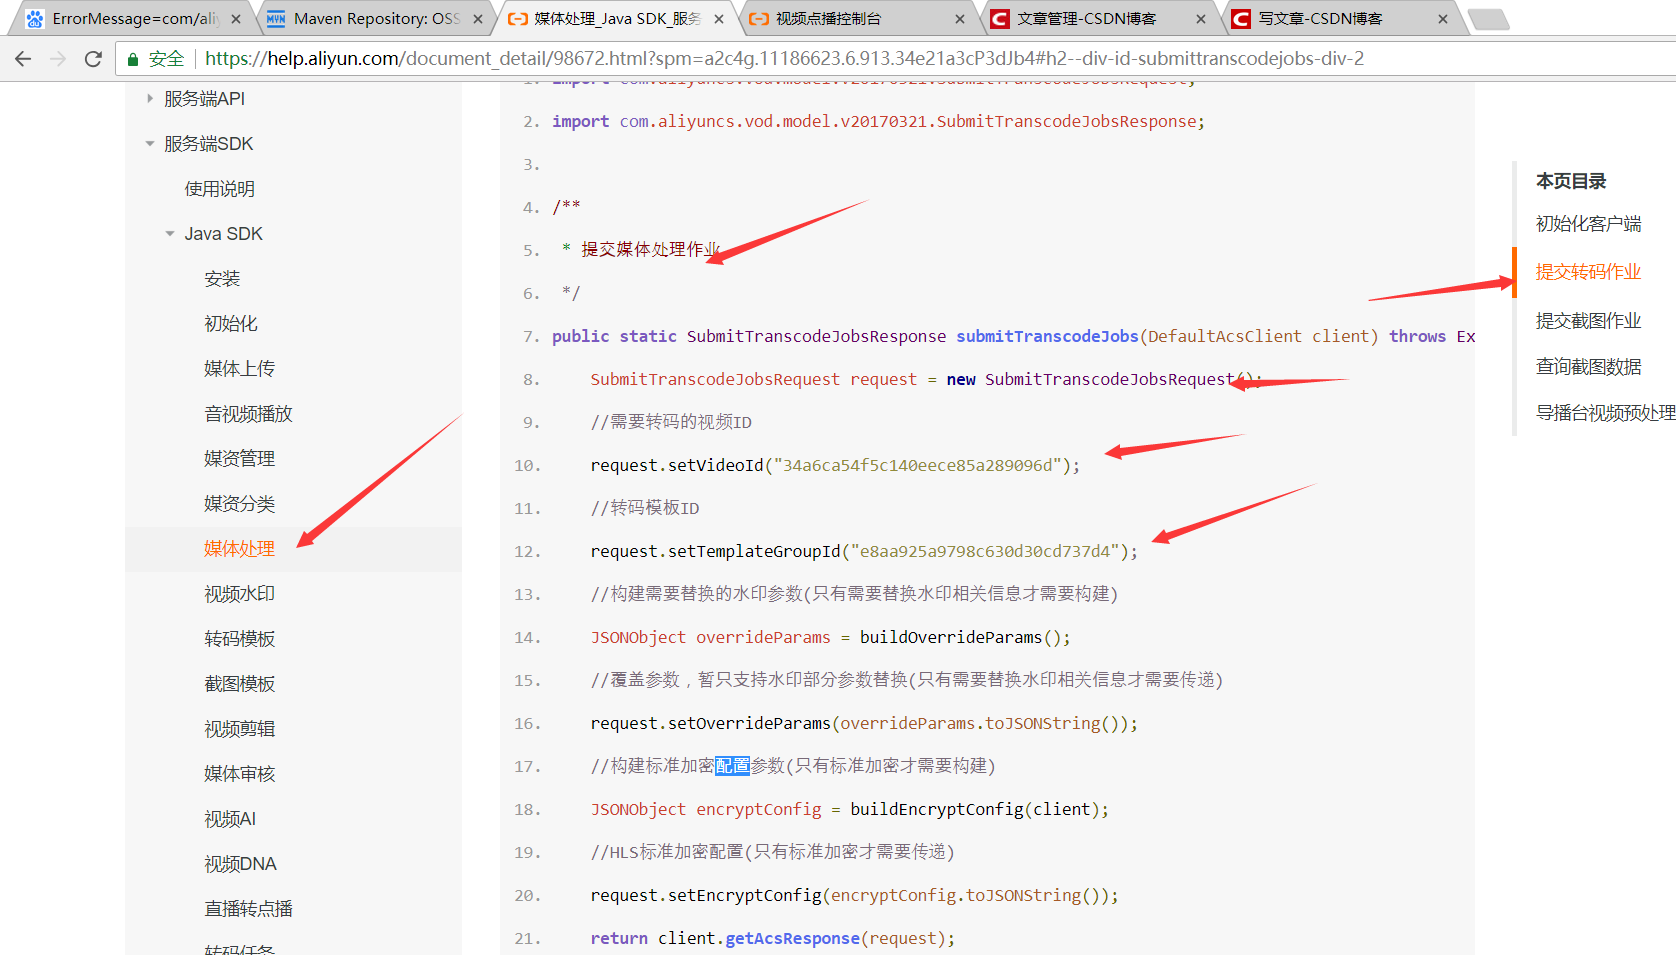Close the Maven Repository tab
Viewport: 1676px width, 955px height.
click(478, 19)
